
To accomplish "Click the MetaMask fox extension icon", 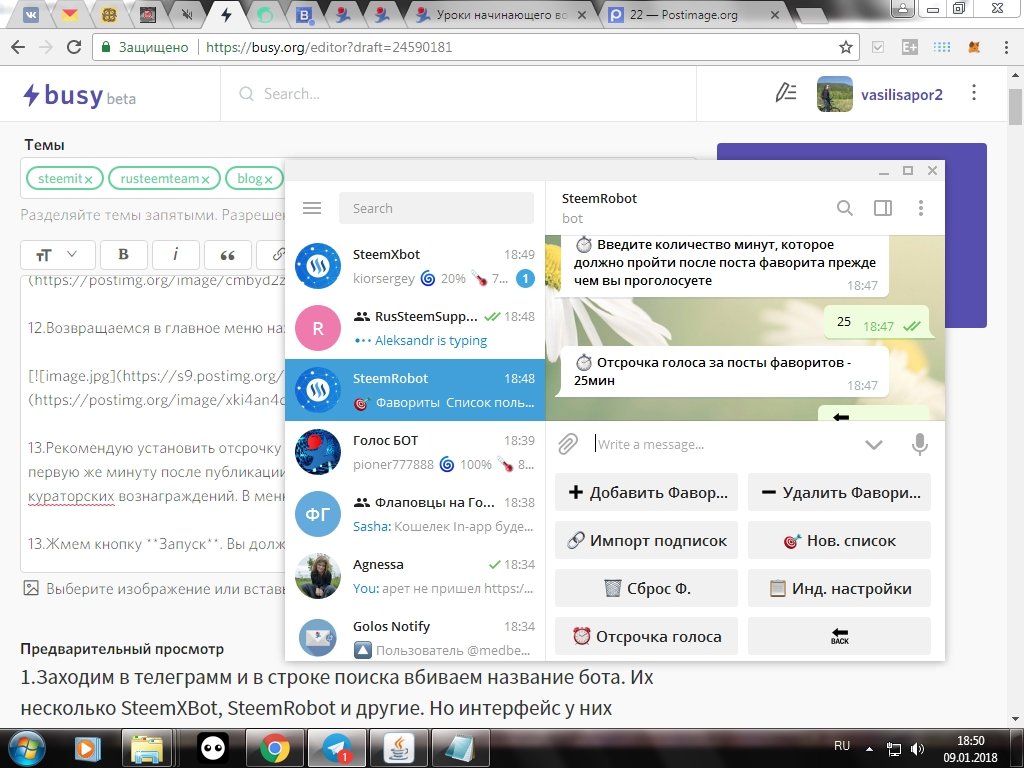I will (974, 47).
